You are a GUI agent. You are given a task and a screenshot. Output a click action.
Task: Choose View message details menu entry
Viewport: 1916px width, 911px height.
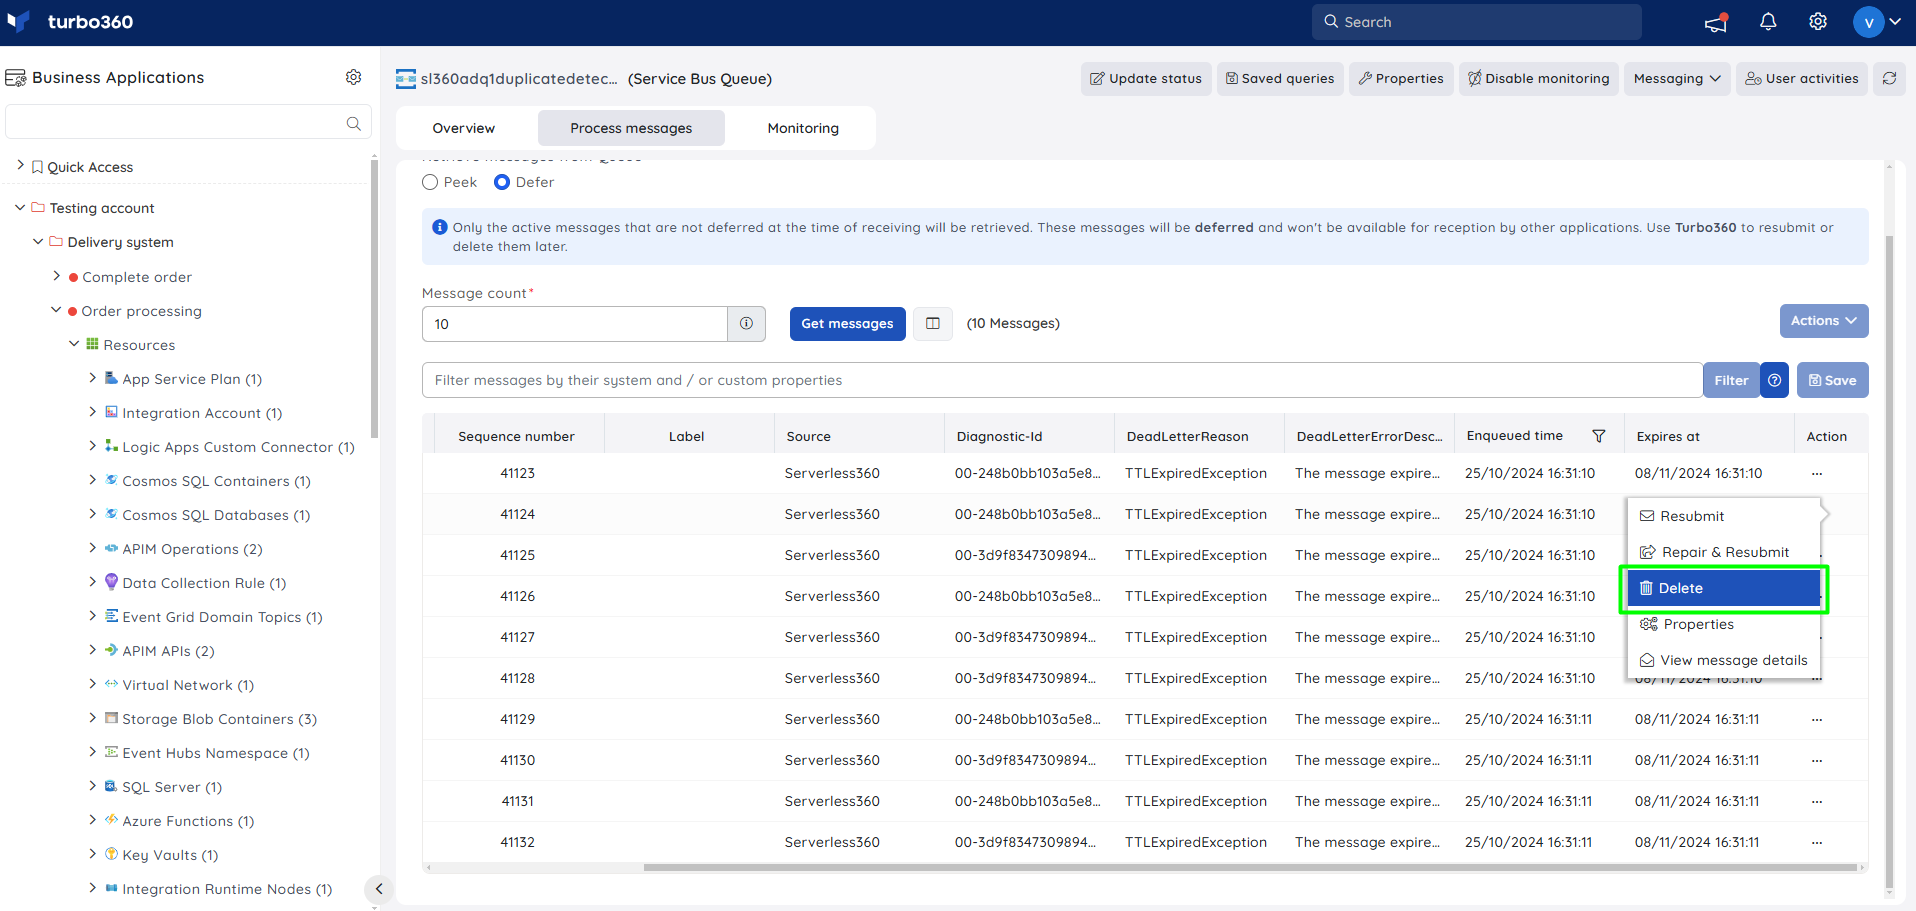1723,660
